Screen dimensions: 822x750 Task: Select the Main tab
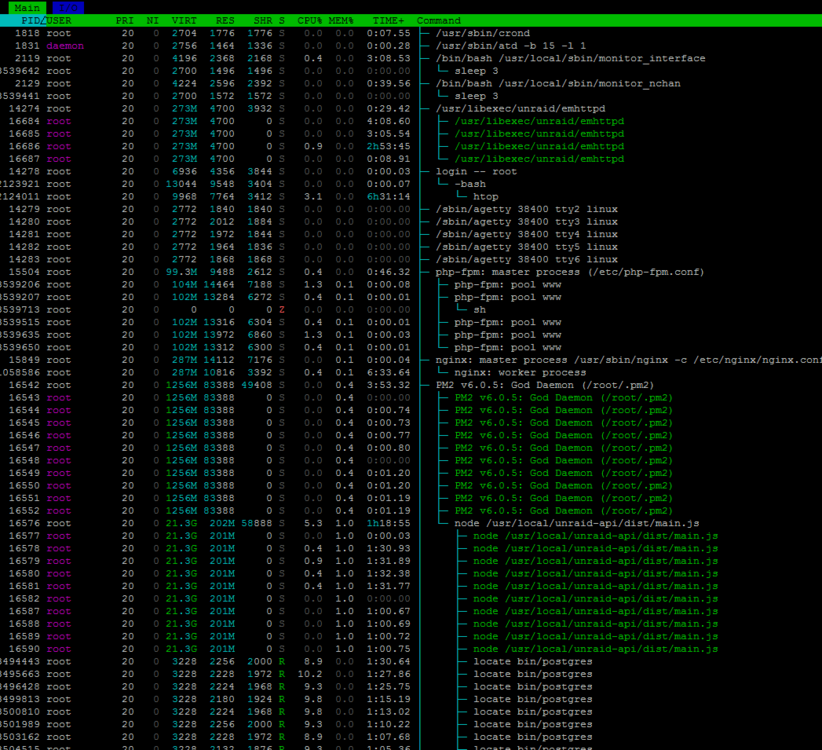[27, 7]
